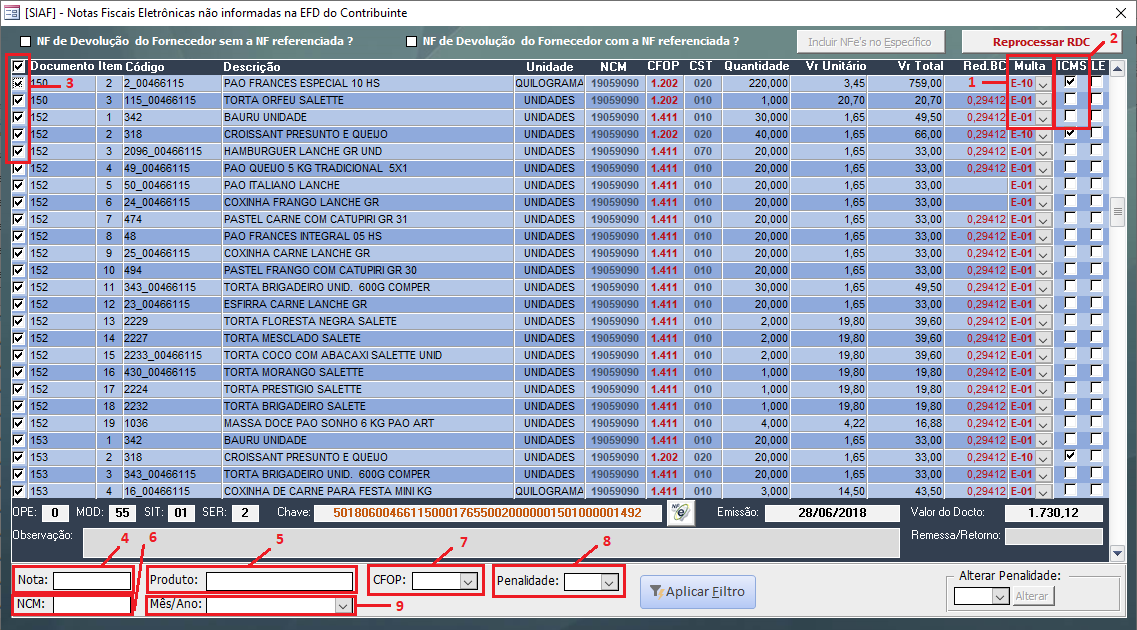The width and height of the screenshot is (1137, 630).
Task: Click the Reprocessar RDC button
Action: (x=1041, y=42)
